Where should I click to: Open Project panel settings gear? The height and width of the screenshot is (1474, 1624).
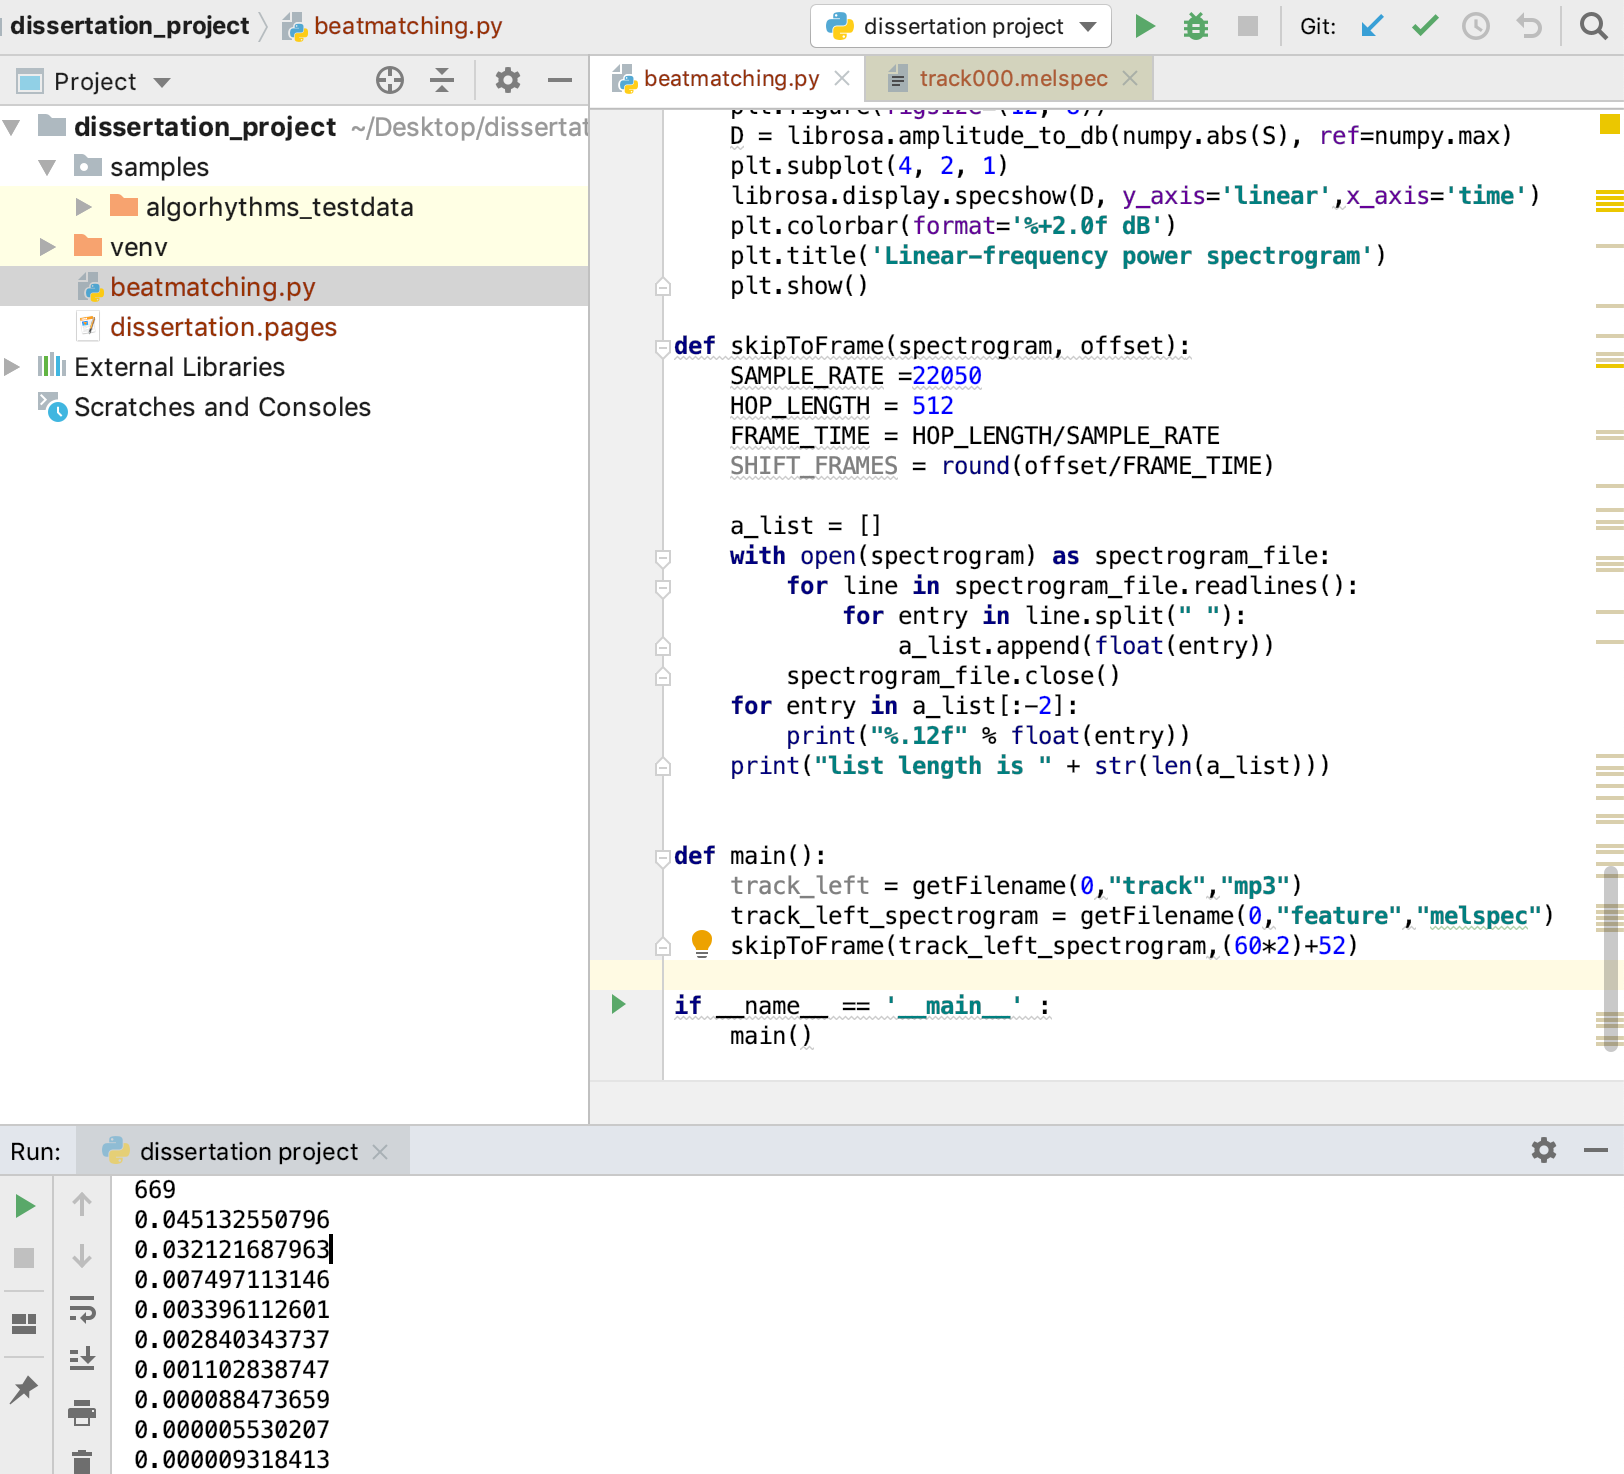coord(508,80)
